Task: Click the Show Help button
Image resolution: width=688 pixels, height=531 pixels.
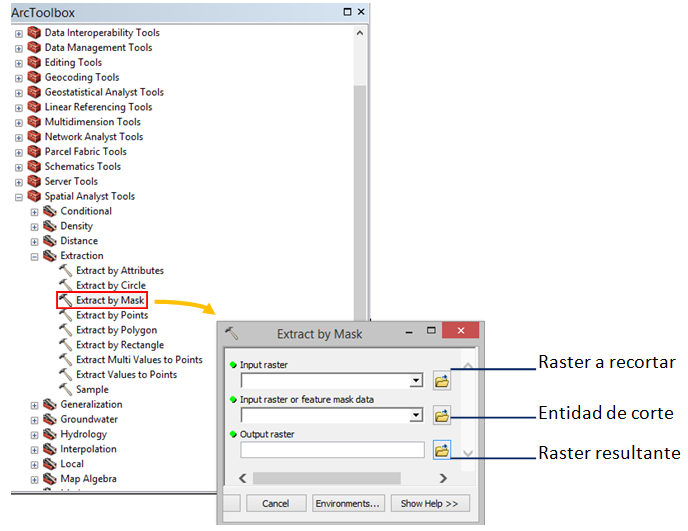Action: click(x=430, y=503)
